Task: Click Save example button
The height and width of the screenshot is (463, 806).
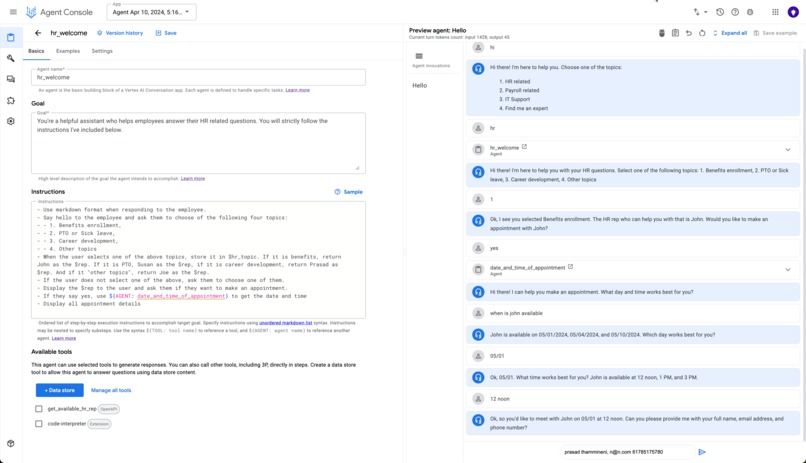Action: [775, 33]
